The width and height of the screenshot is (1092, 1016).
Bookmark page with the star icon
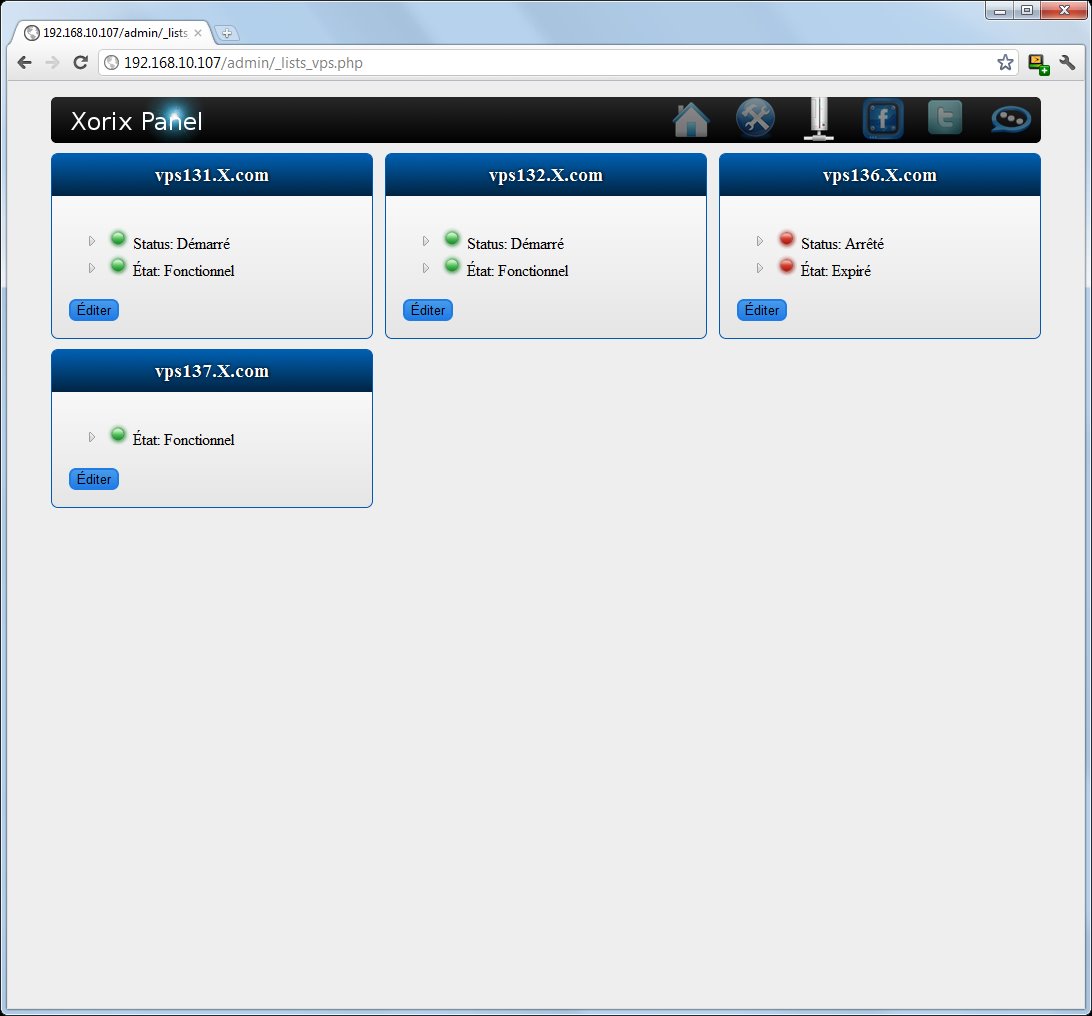point(1005,63)
